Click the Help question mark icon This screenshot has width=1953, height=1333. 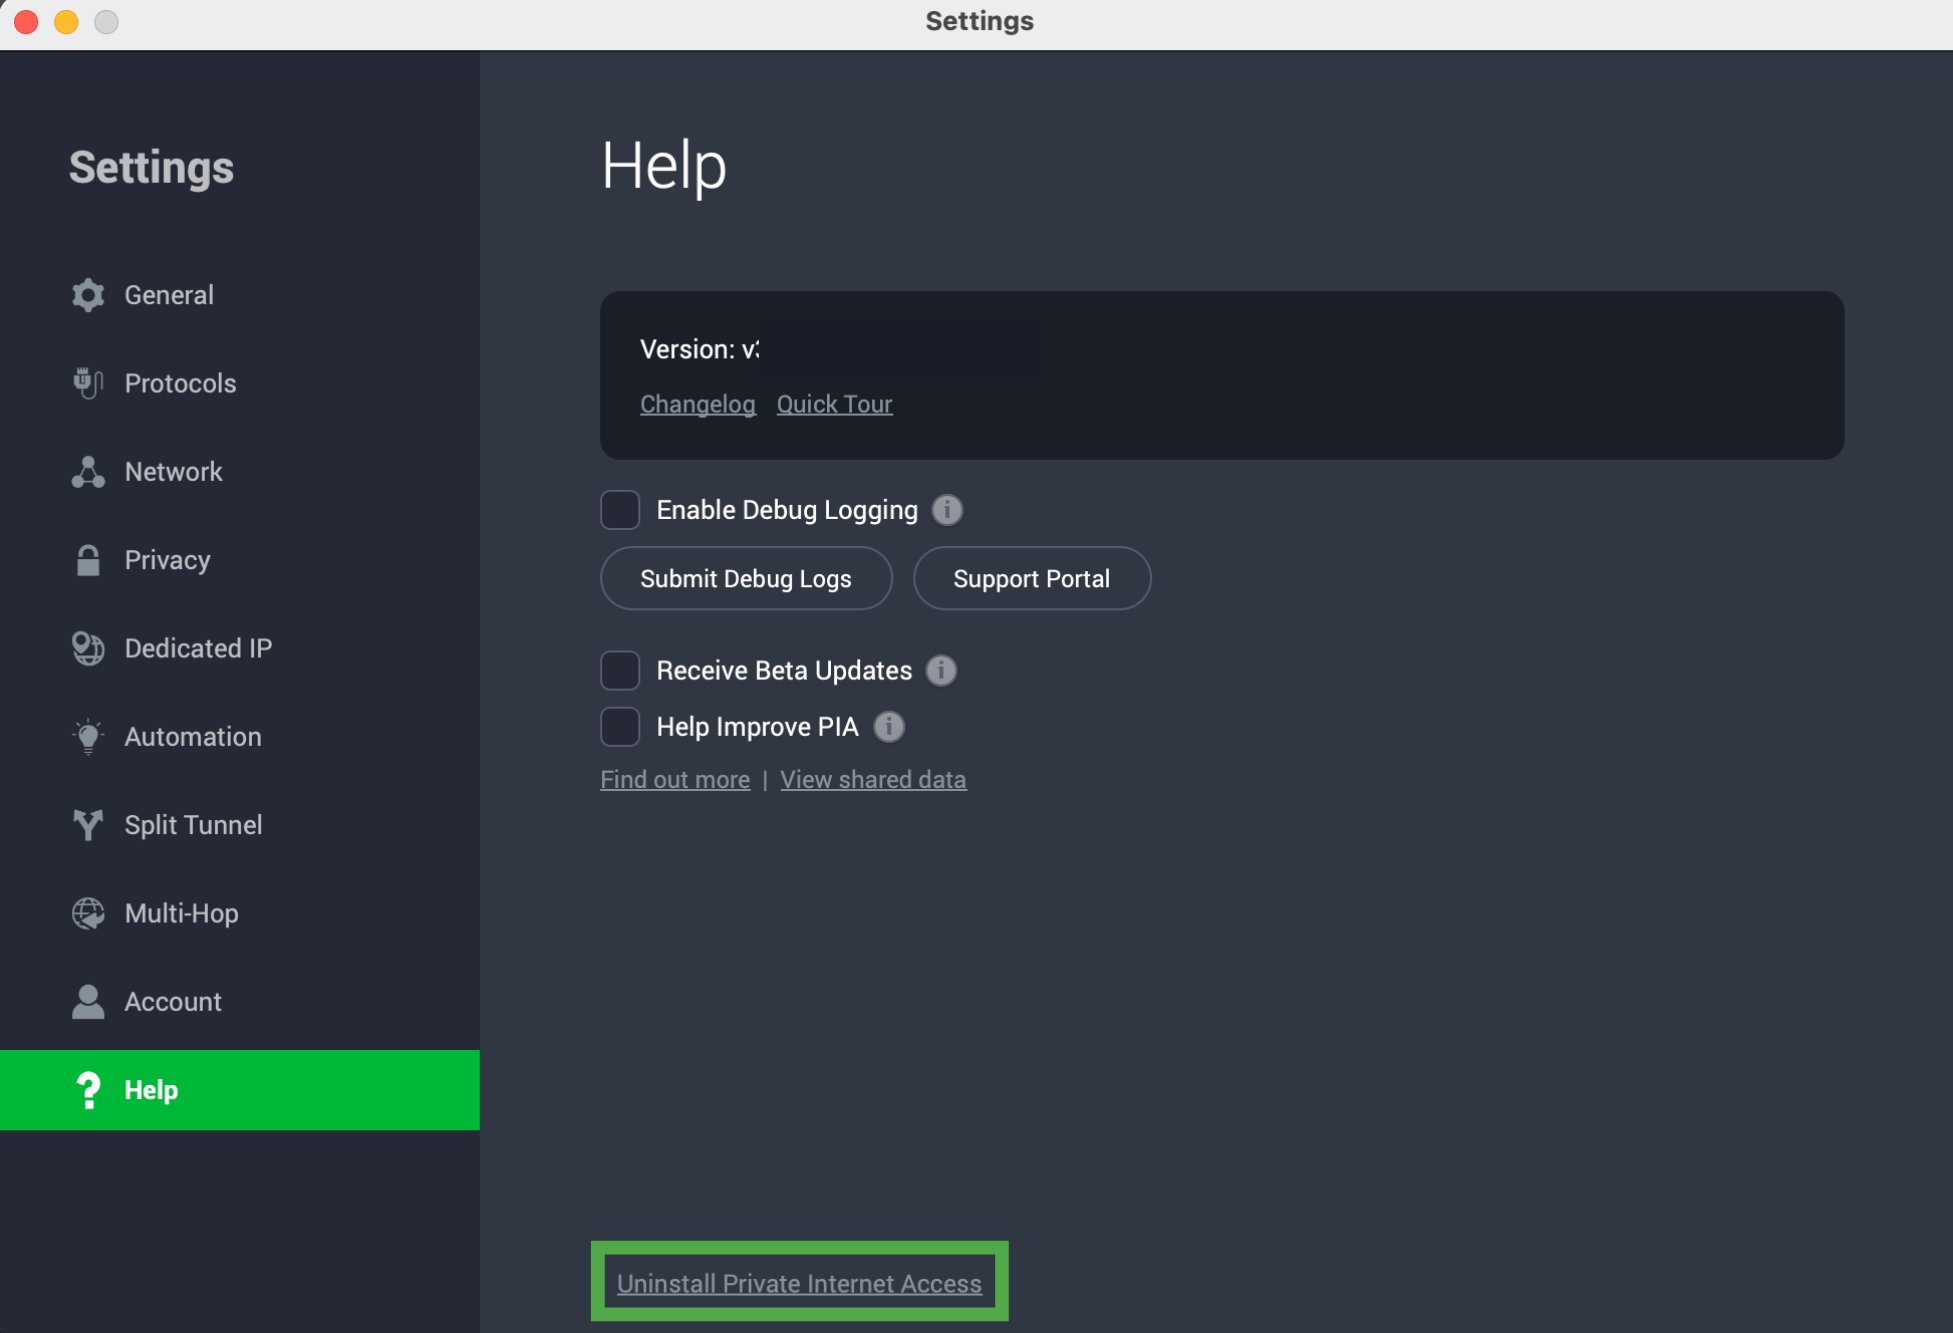pyautogui.click(x=88, y=1090)
